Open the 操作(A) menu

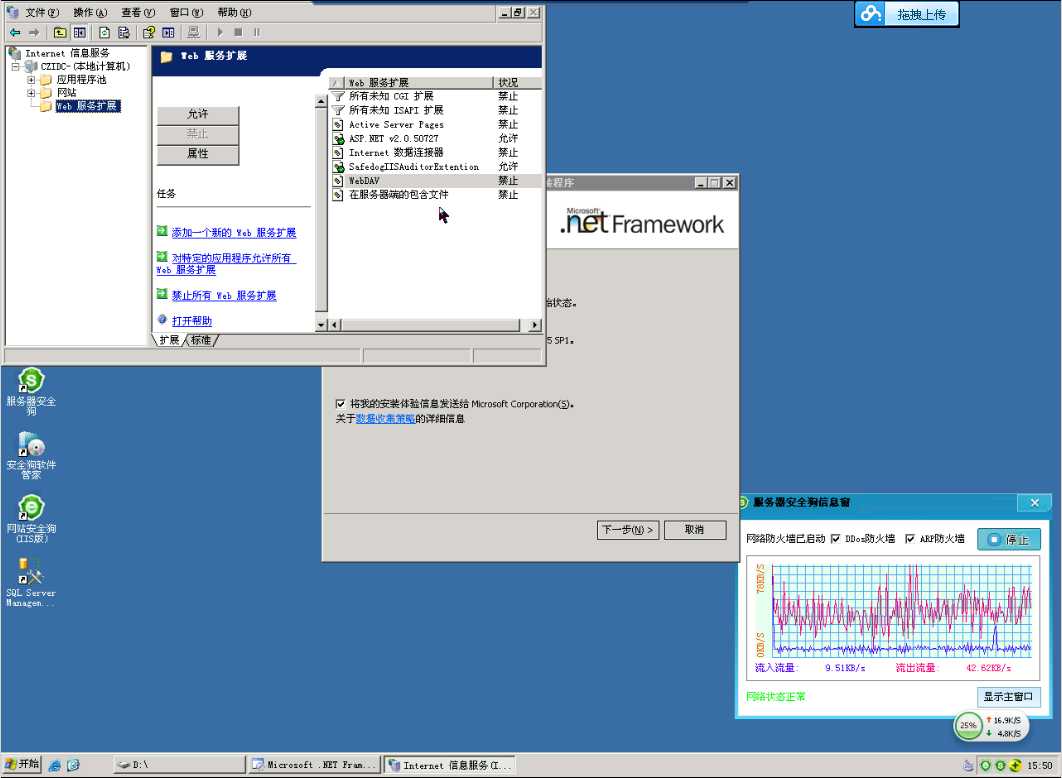[x=90, y=12]
